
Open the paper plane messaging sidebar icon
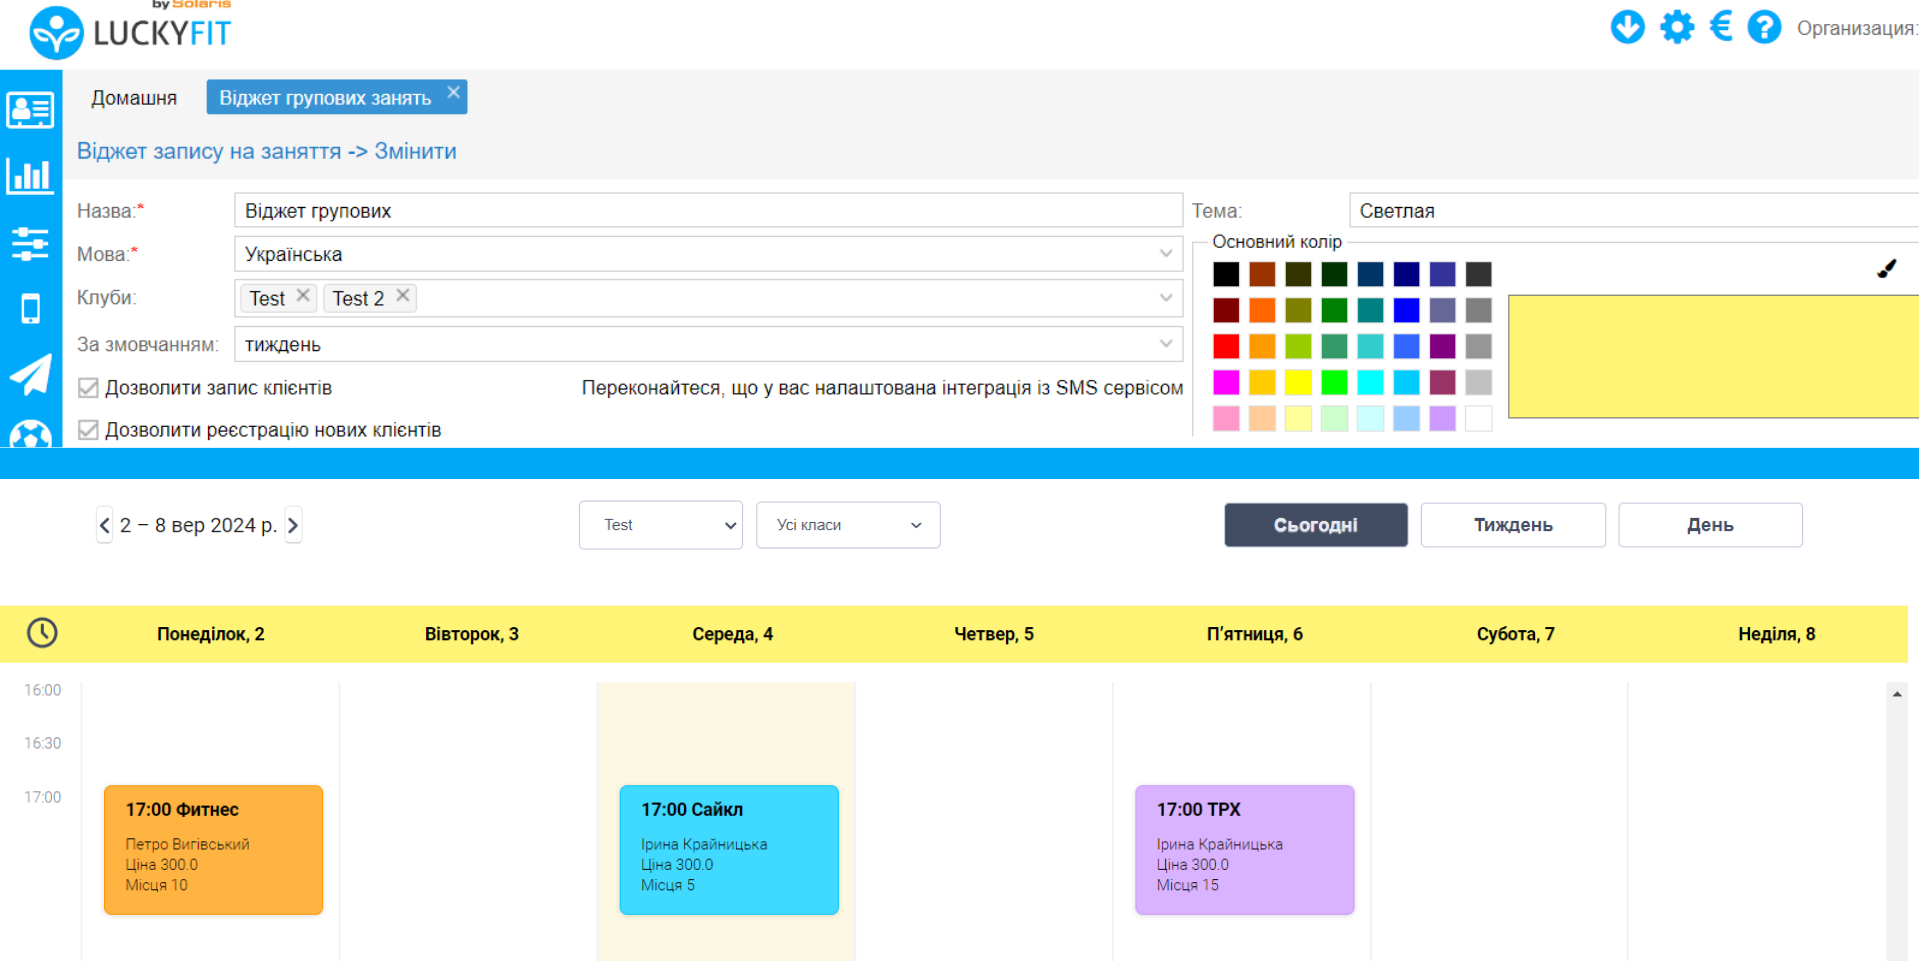[30, 375]
